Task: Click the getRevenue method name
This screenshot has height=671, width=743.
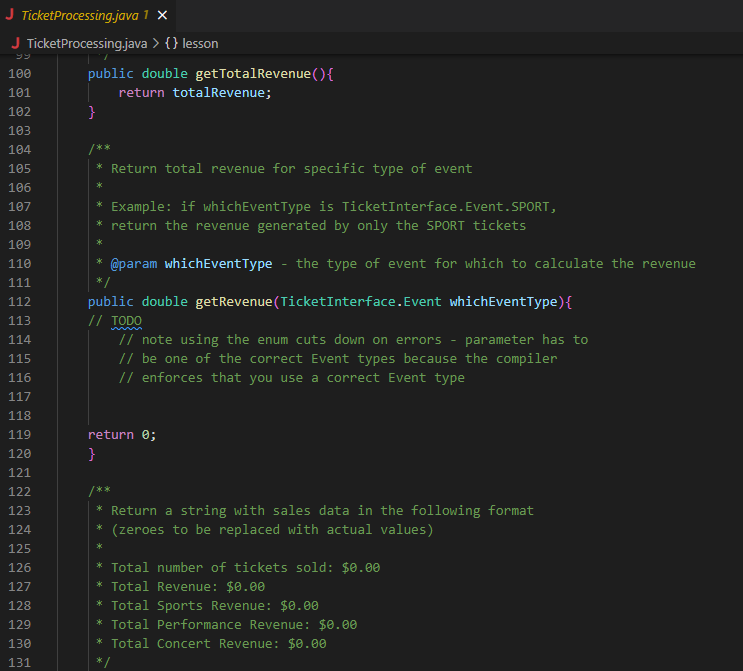Action: coord(234,302)
